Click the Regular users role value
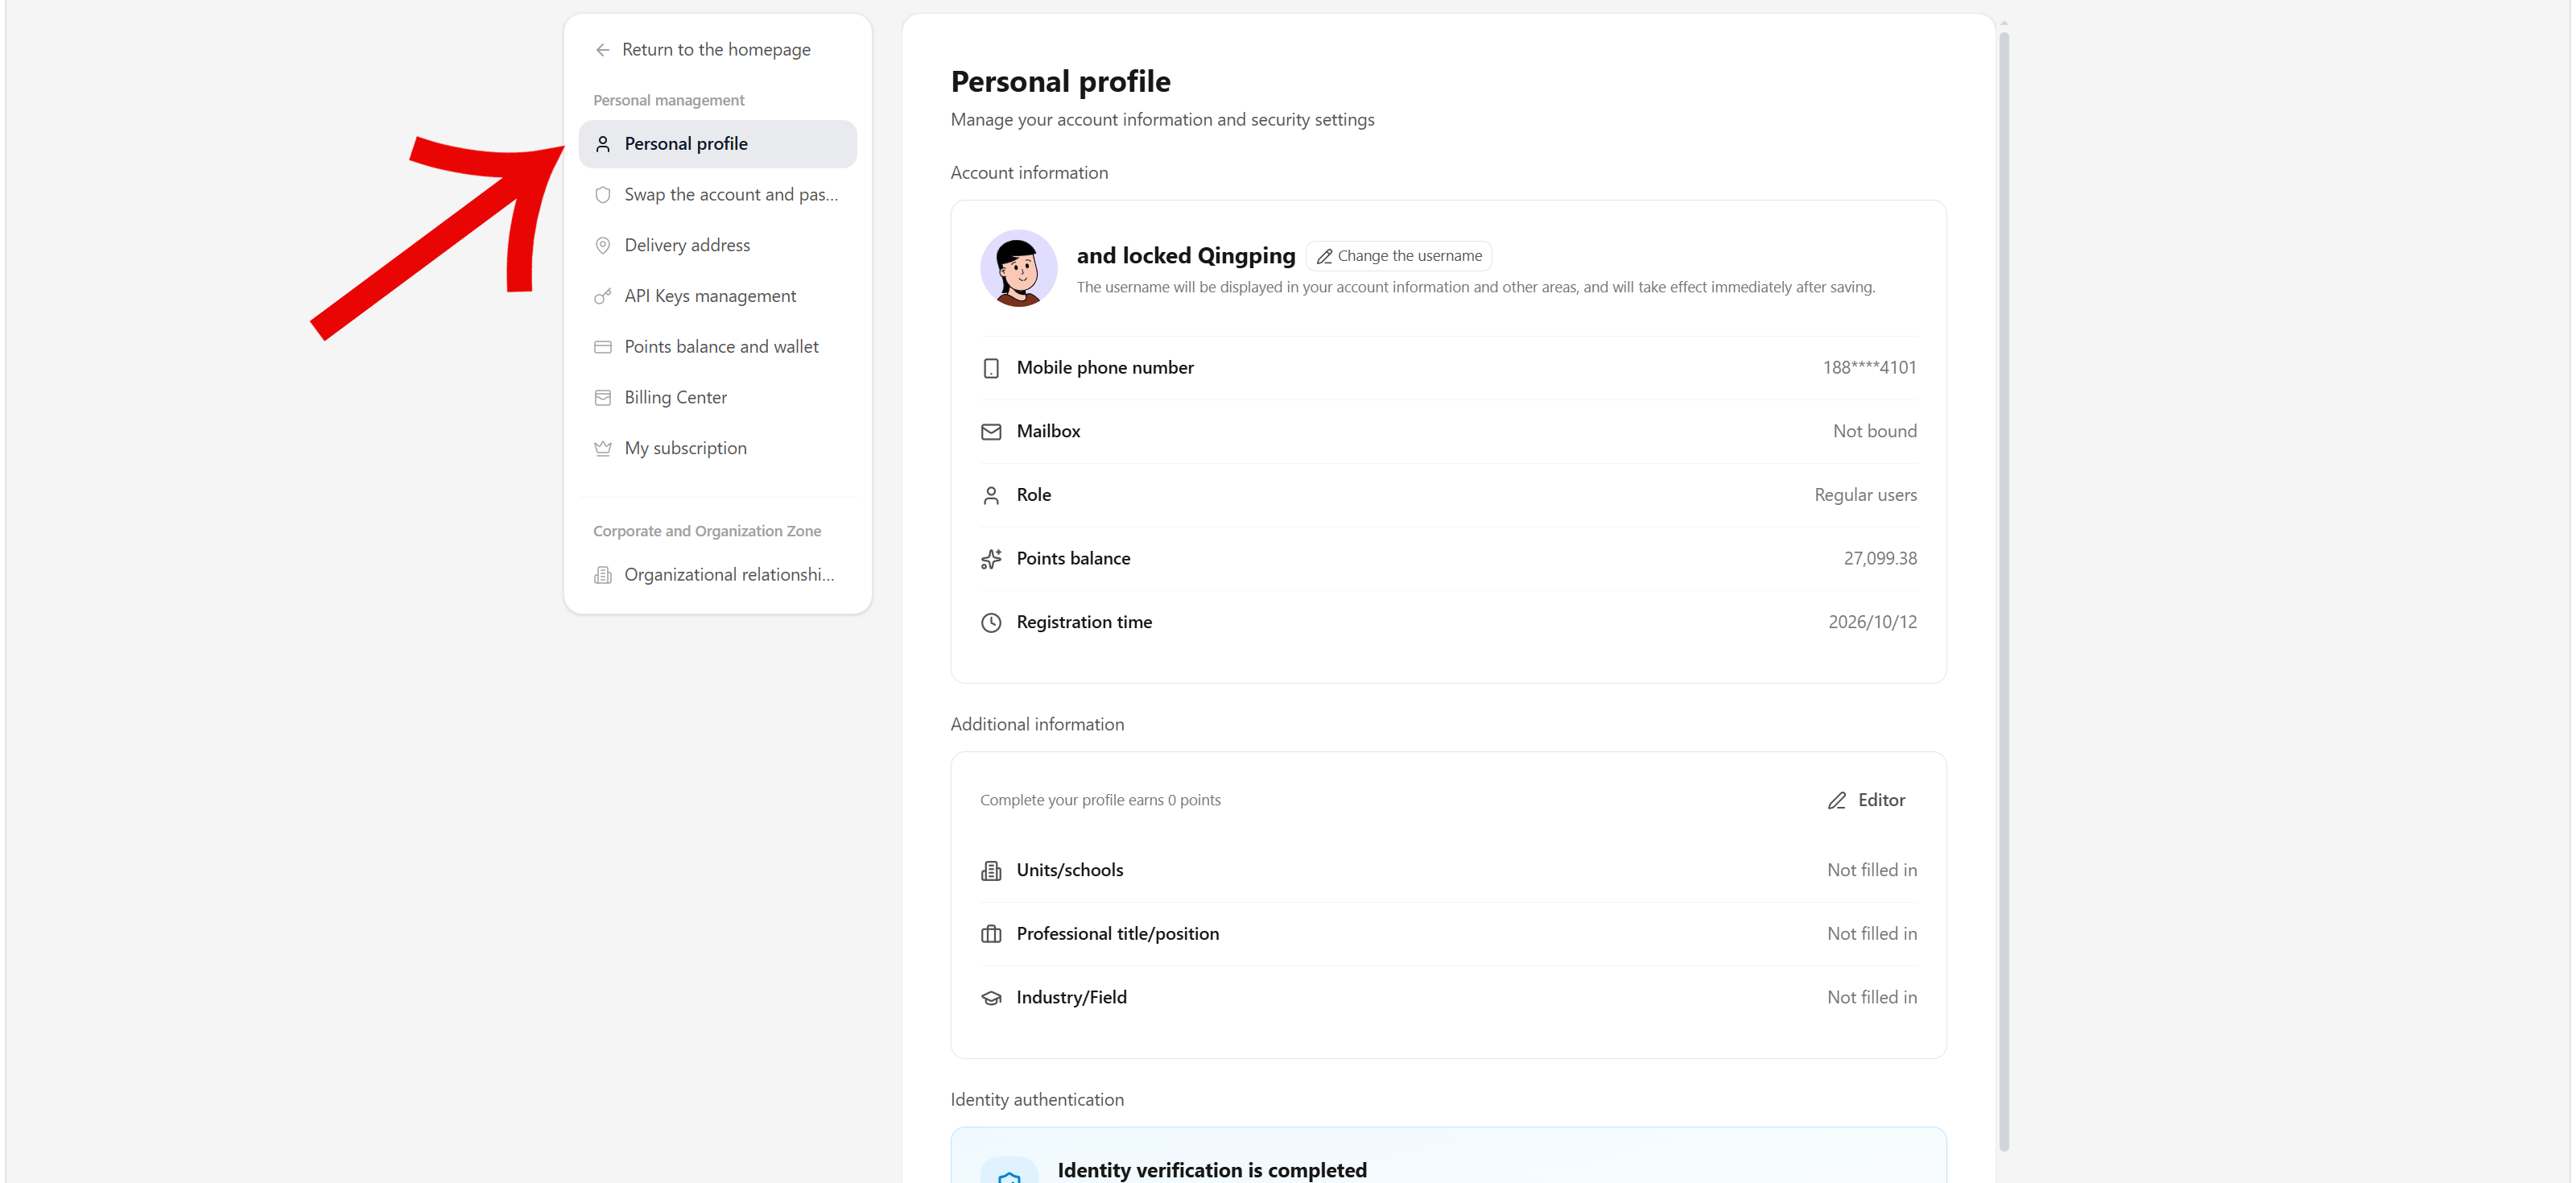Viewport: 2576px width, 1183px height. [1865, 495]
